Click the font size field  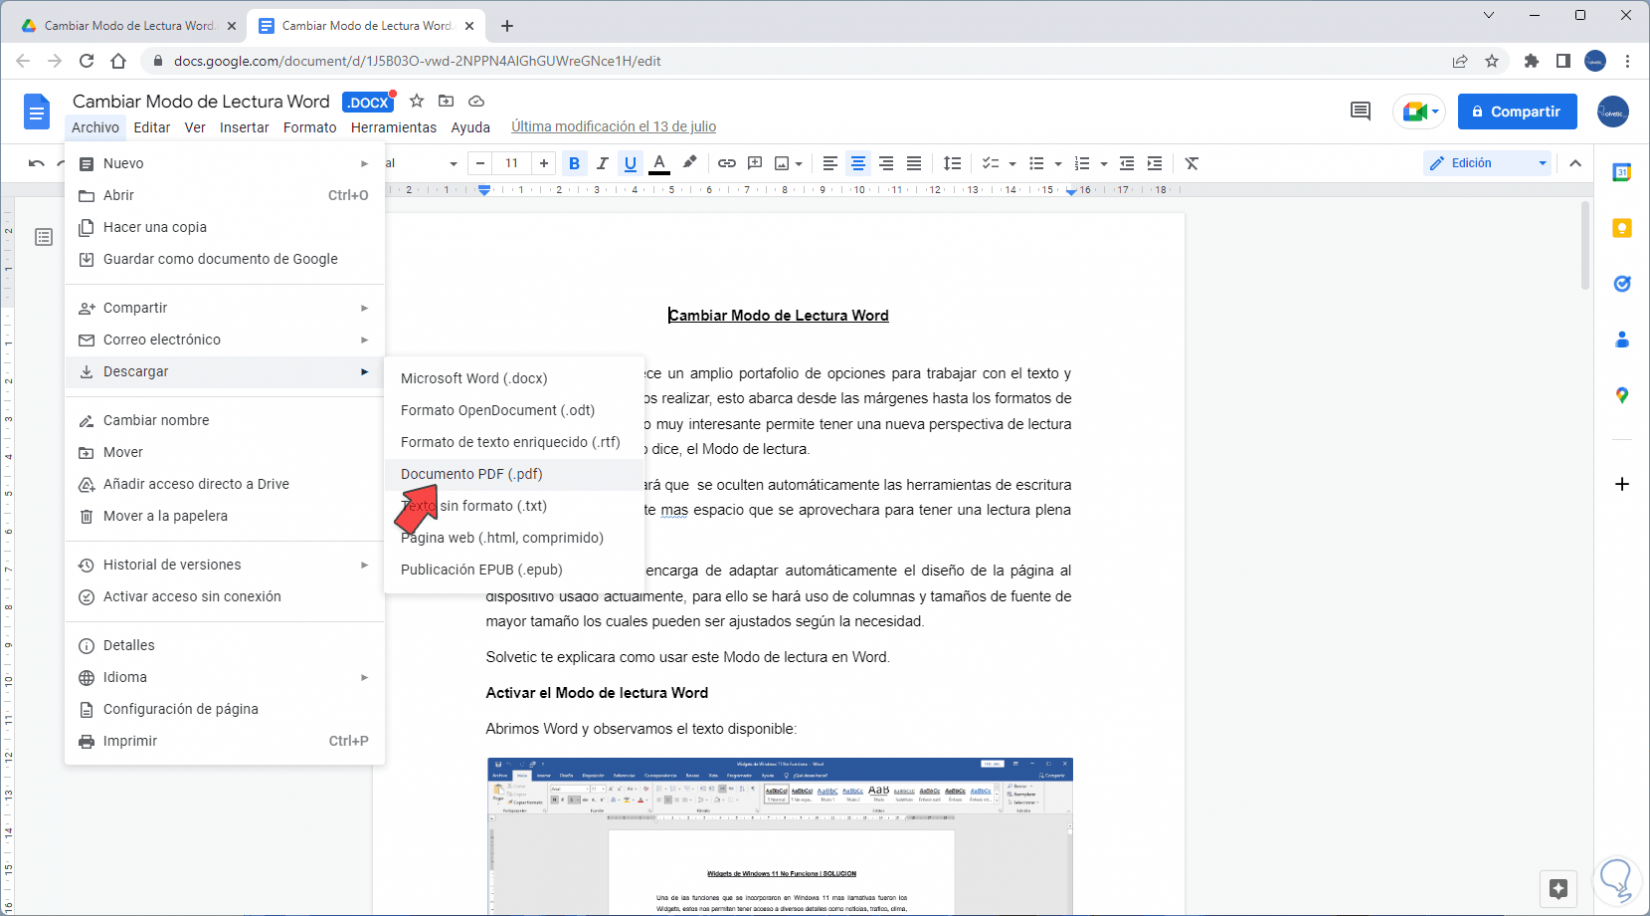(x=512, y=163)
